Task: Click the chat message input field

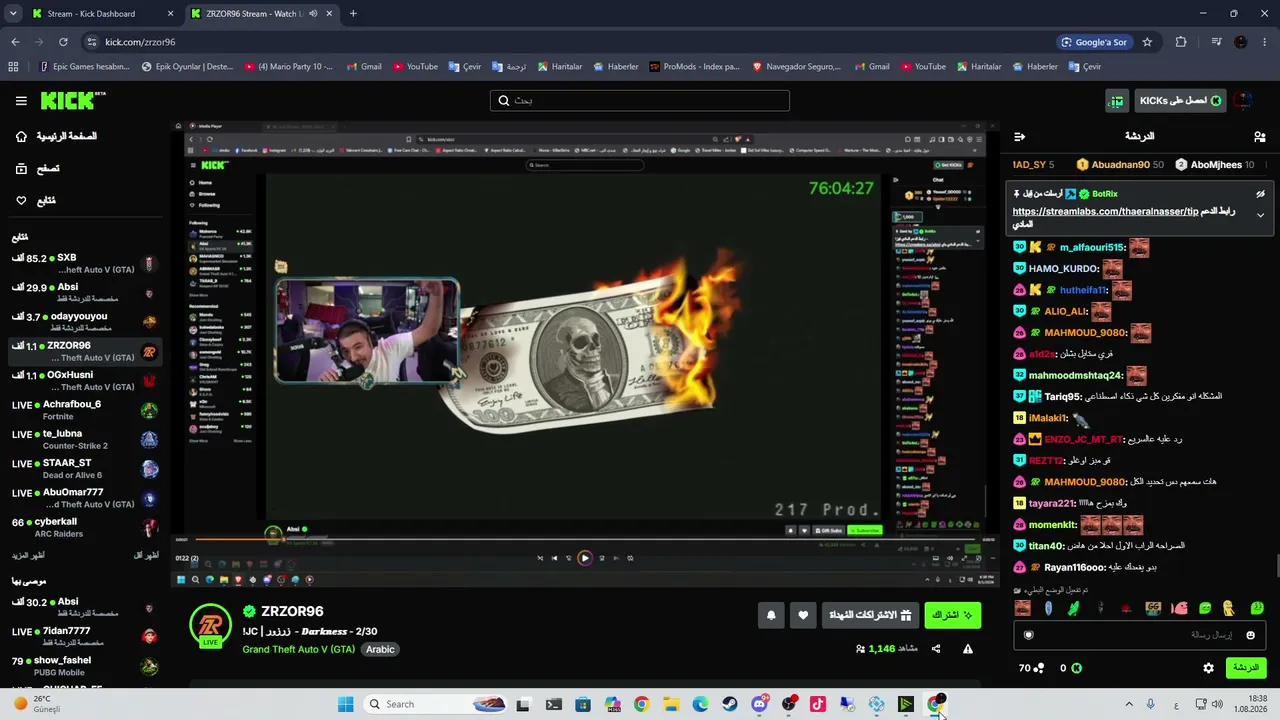Action: [1140, 635]
